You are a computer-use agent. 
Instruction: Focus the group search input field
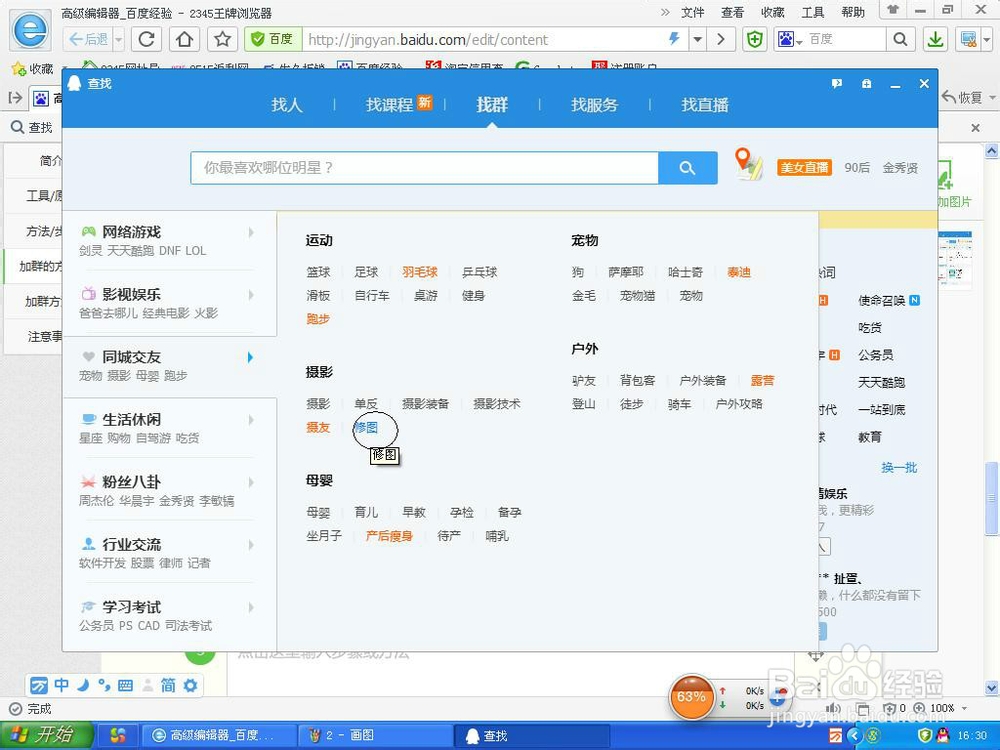tap(425, 168)
